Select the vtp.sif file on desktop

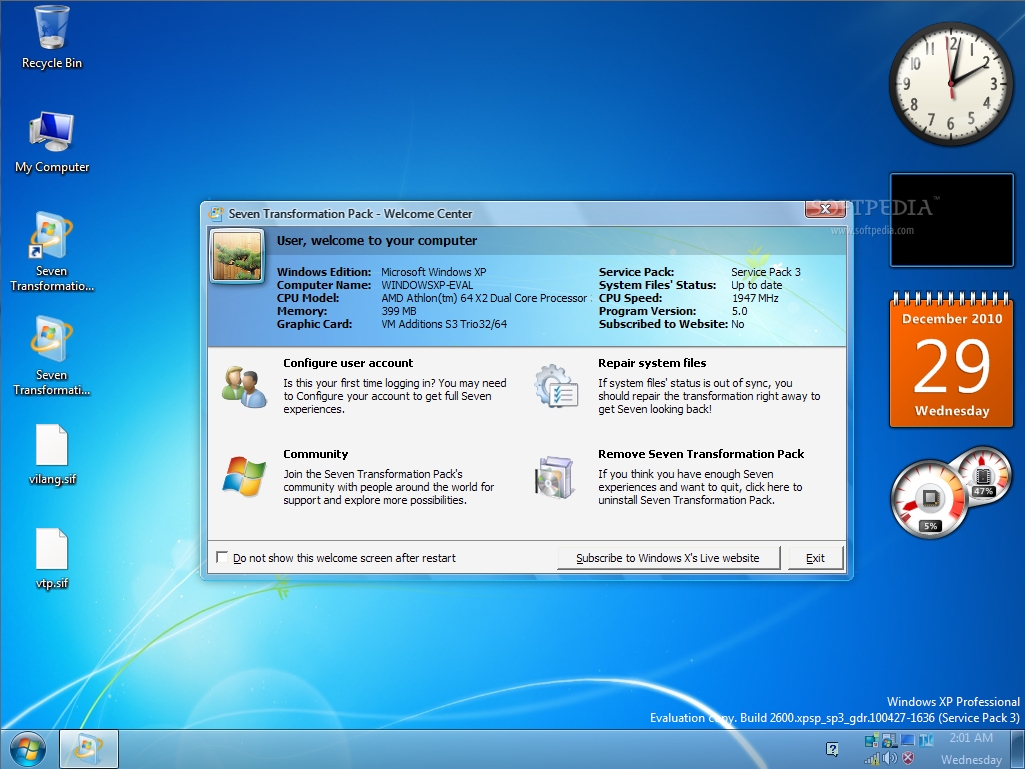(52, 550)
